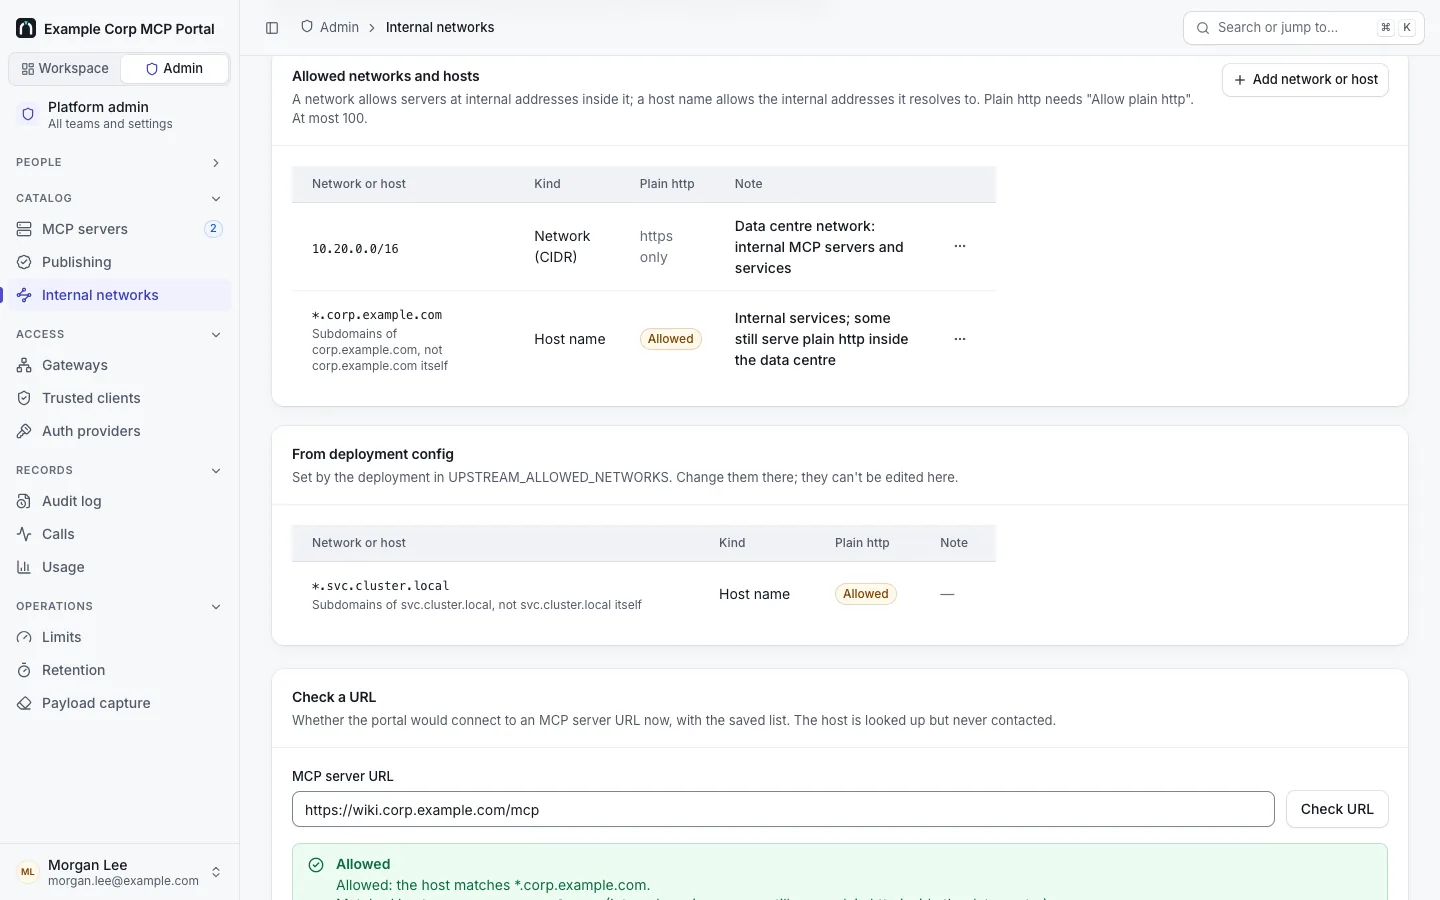This screenshot has height=900, width=1440.
Task: Click the Example Corp portal logo icon
Action: point(26,28)
